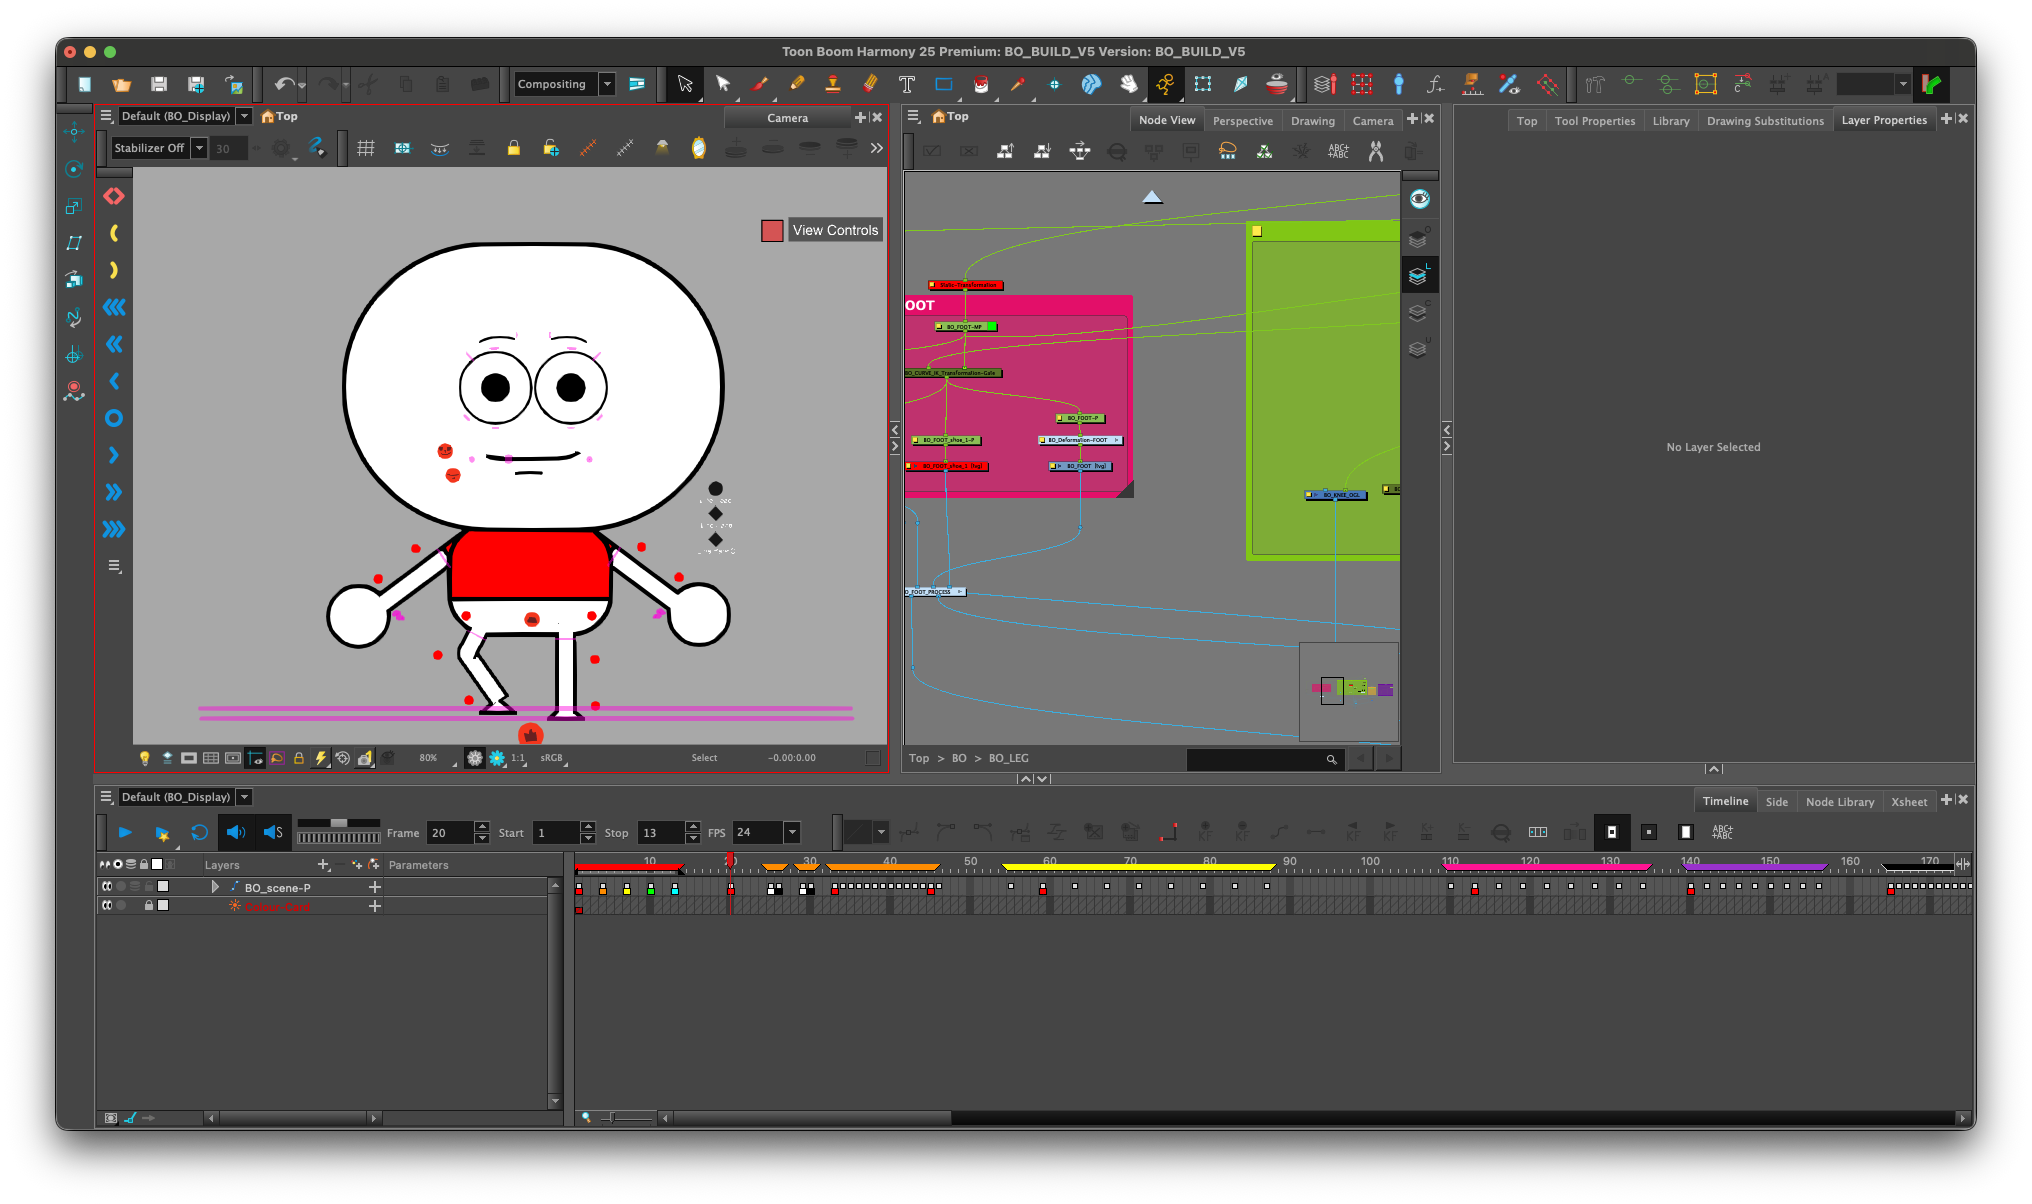Viewport: 2032px width, 1204px height.
Task: Open the scene folder icon
Action: coord(121,85)
